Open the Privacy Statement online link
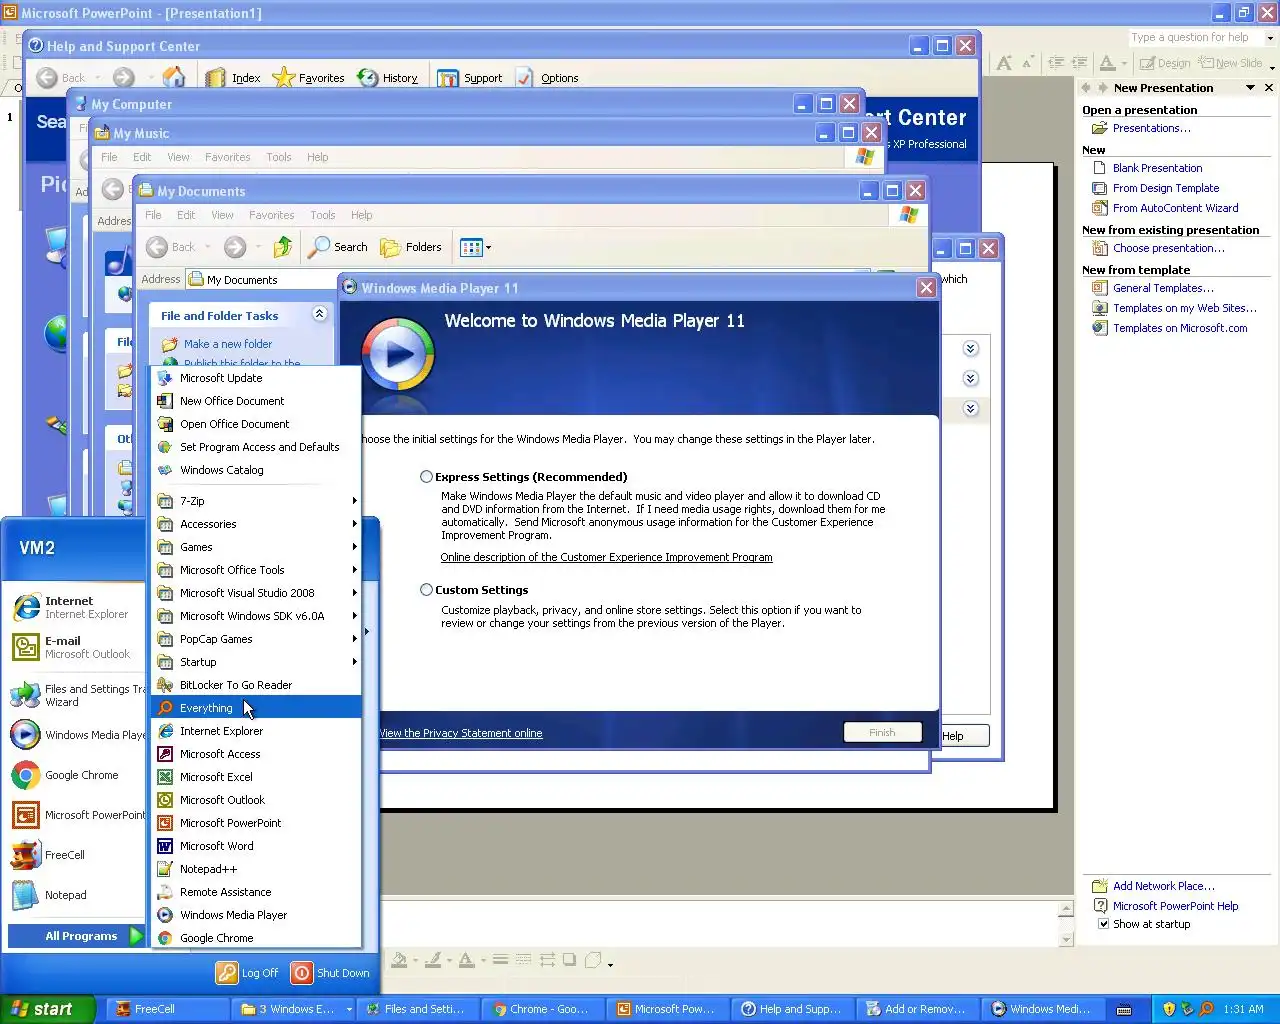 pyautogui.click(x=461, y=733)
